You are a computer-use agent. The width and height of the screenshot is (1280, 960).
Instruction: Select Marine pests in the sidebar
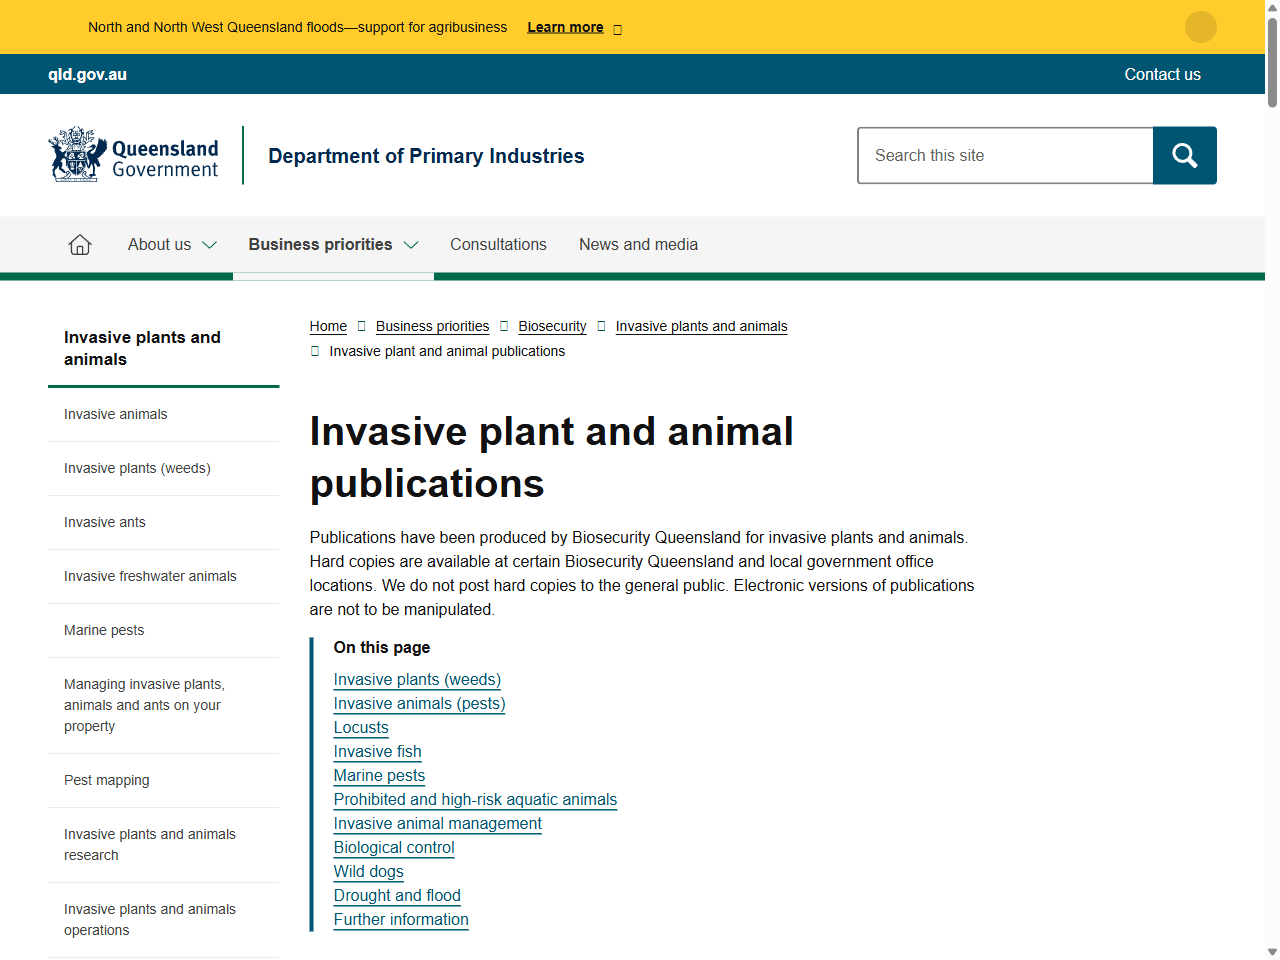[103, 630]
